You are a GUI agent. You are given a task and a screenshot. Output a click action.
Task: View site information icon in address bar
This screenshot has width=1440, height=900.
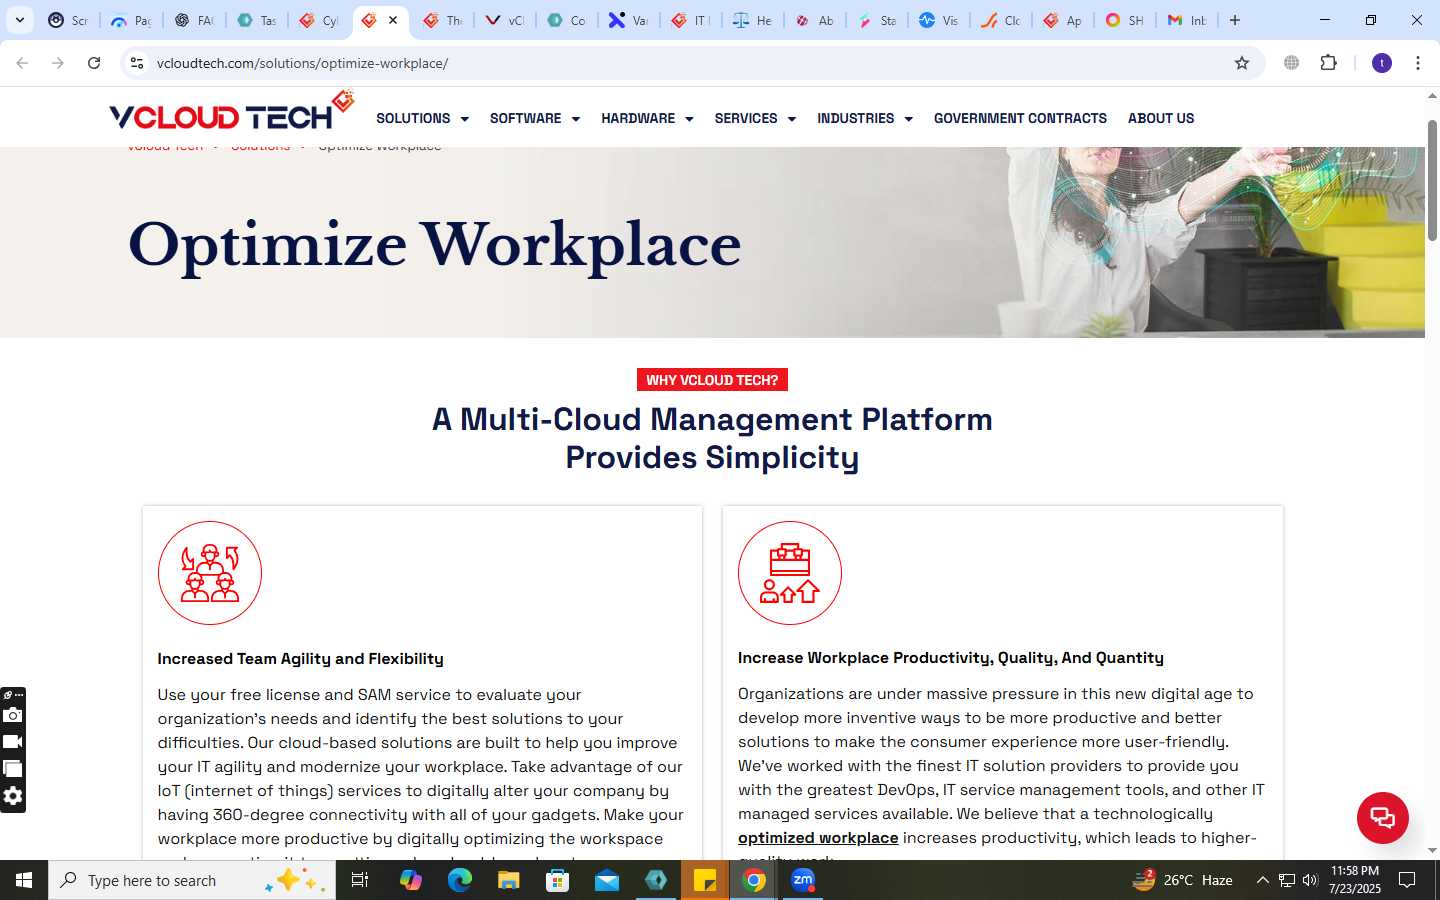tap(137, 63)
